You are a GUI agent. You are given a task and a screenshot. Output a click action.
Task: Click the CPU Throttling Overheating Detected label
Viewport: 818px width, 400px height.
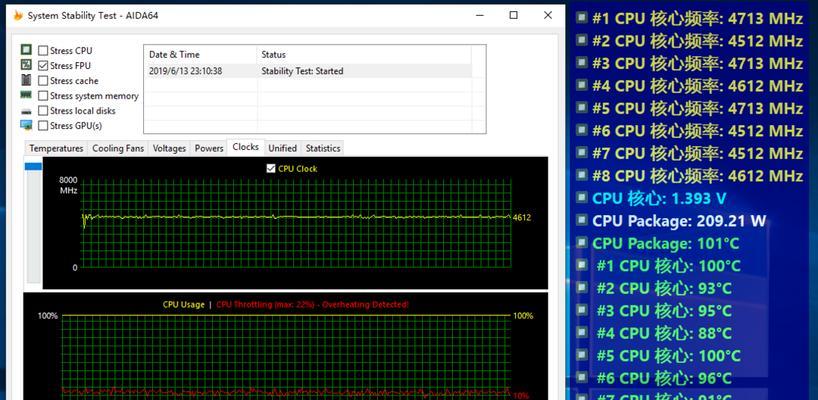pyautogui.click(x=312, y=305)
